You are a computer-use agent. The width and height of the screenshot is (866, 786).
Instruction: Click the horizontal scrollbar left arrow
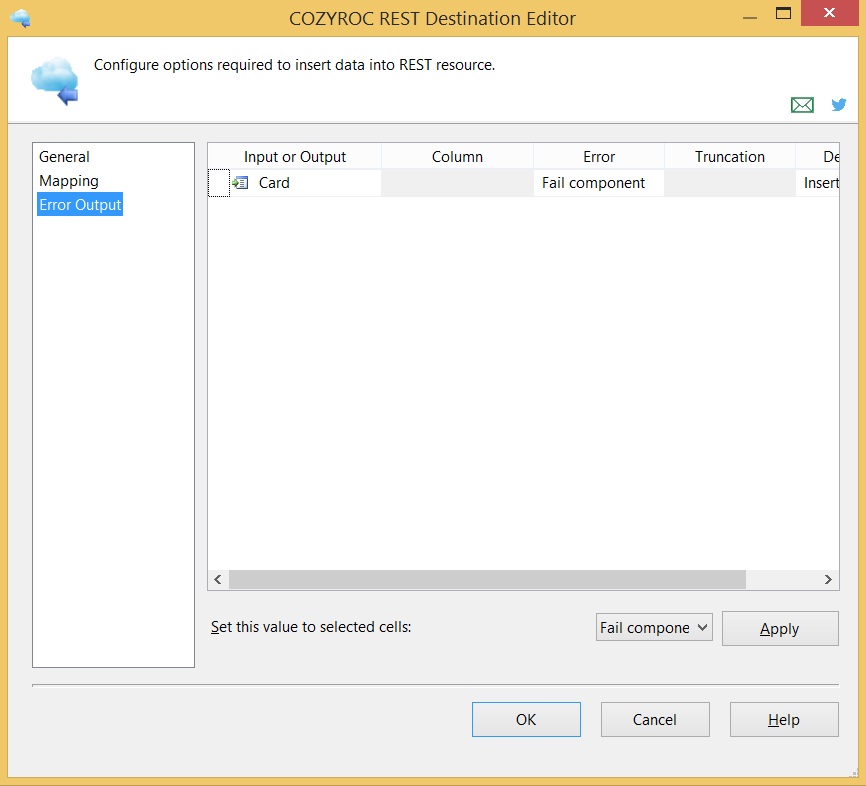pyautogui.click(x=218, y=579)
